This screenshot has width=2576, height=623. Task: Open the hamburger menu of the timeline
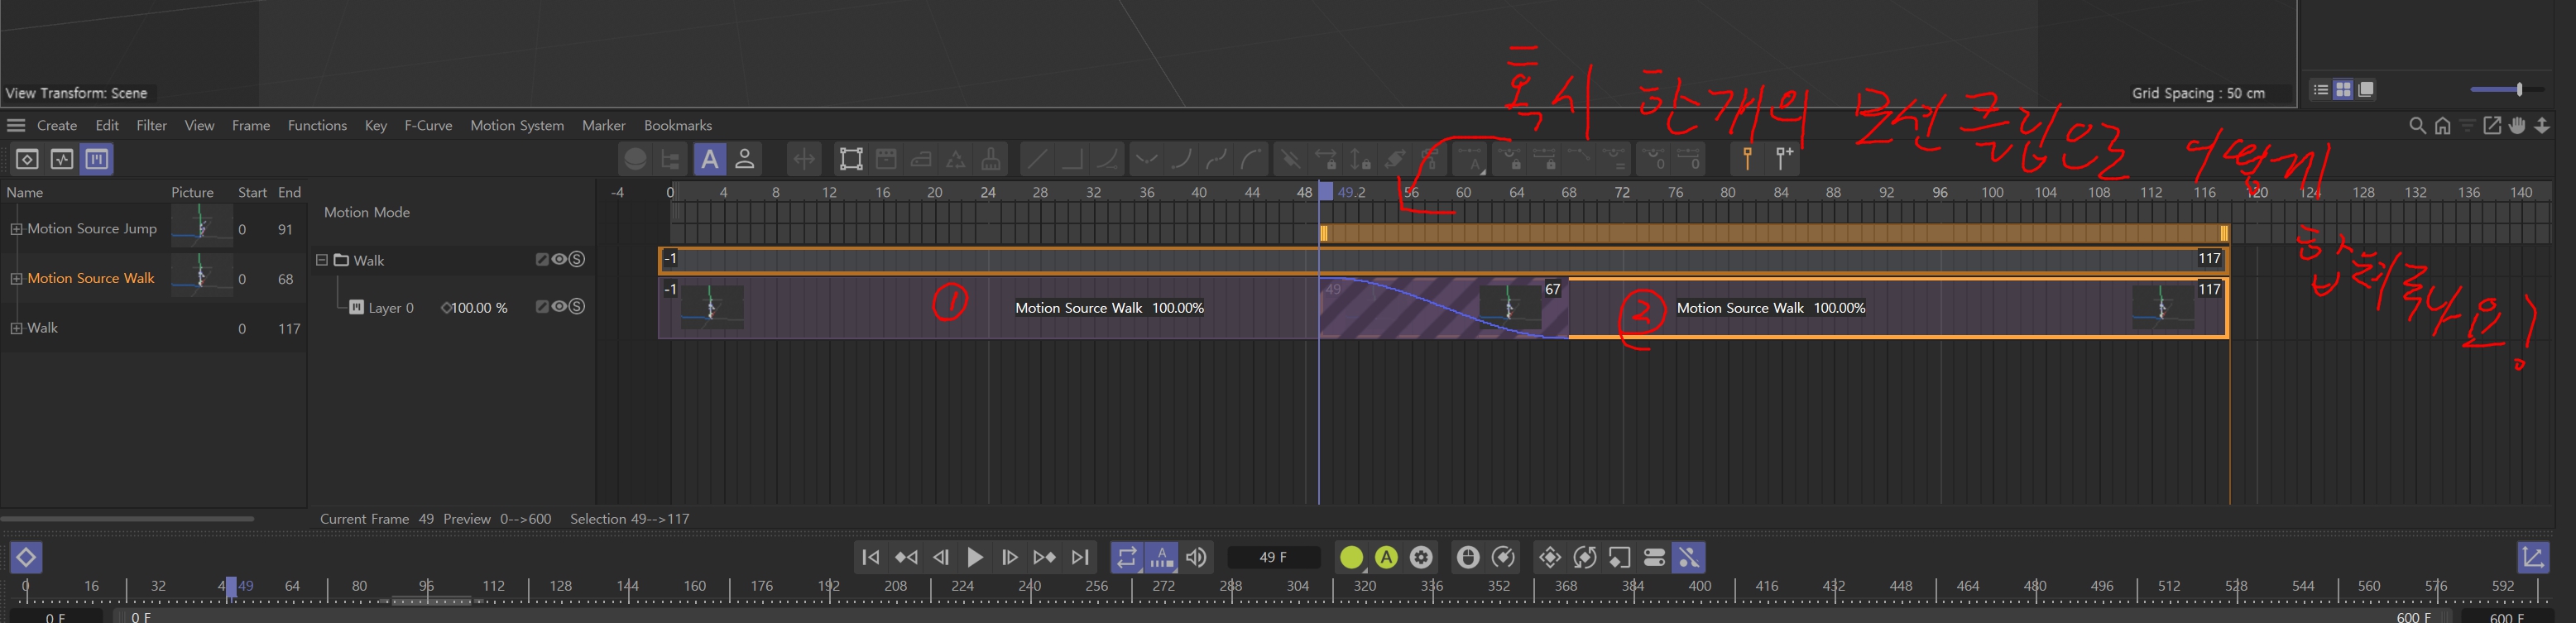click(16, 125)
